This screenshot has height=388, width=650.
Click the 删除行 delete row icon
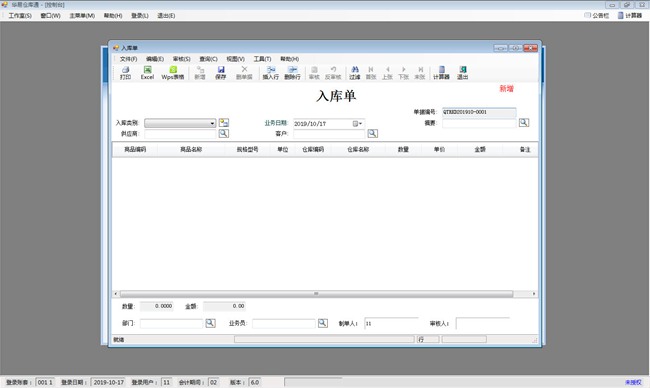coord(292,73)
